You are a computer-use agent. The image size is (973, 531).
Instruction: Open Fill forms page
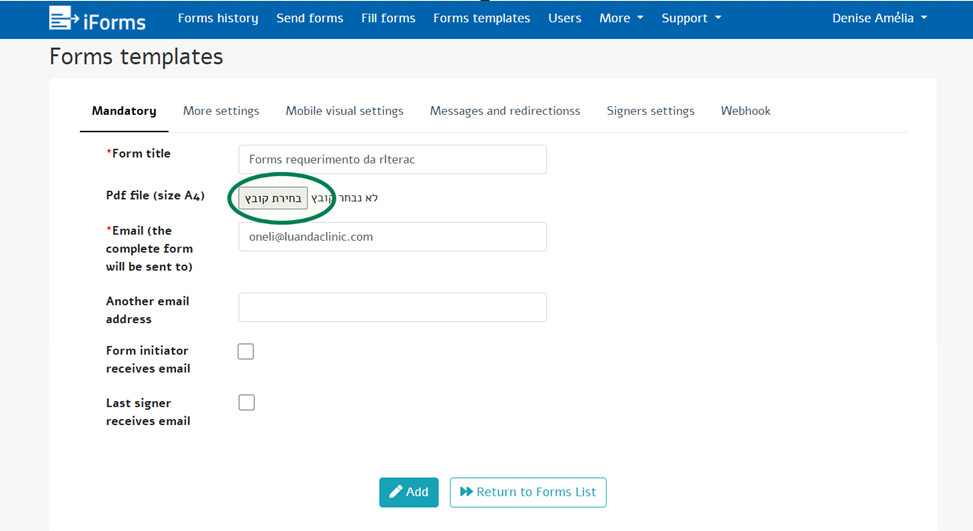pyautogui.click(x=388, y=18)
